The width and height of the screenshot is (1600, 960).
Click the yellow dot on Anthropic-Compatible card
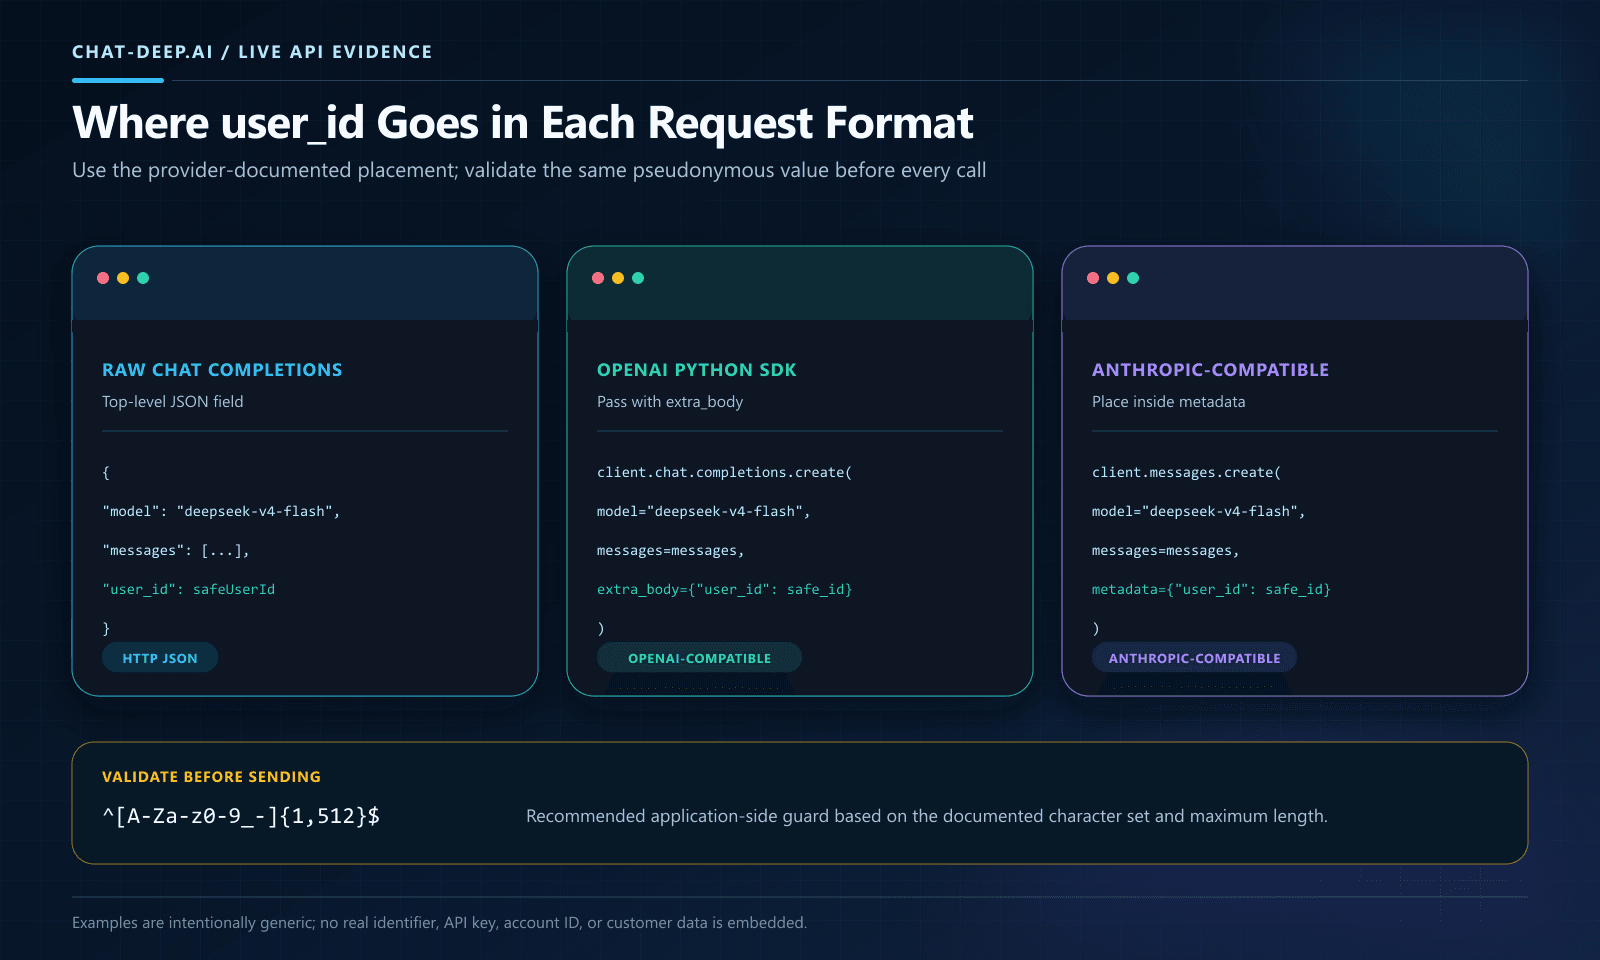coord(1113,278)
